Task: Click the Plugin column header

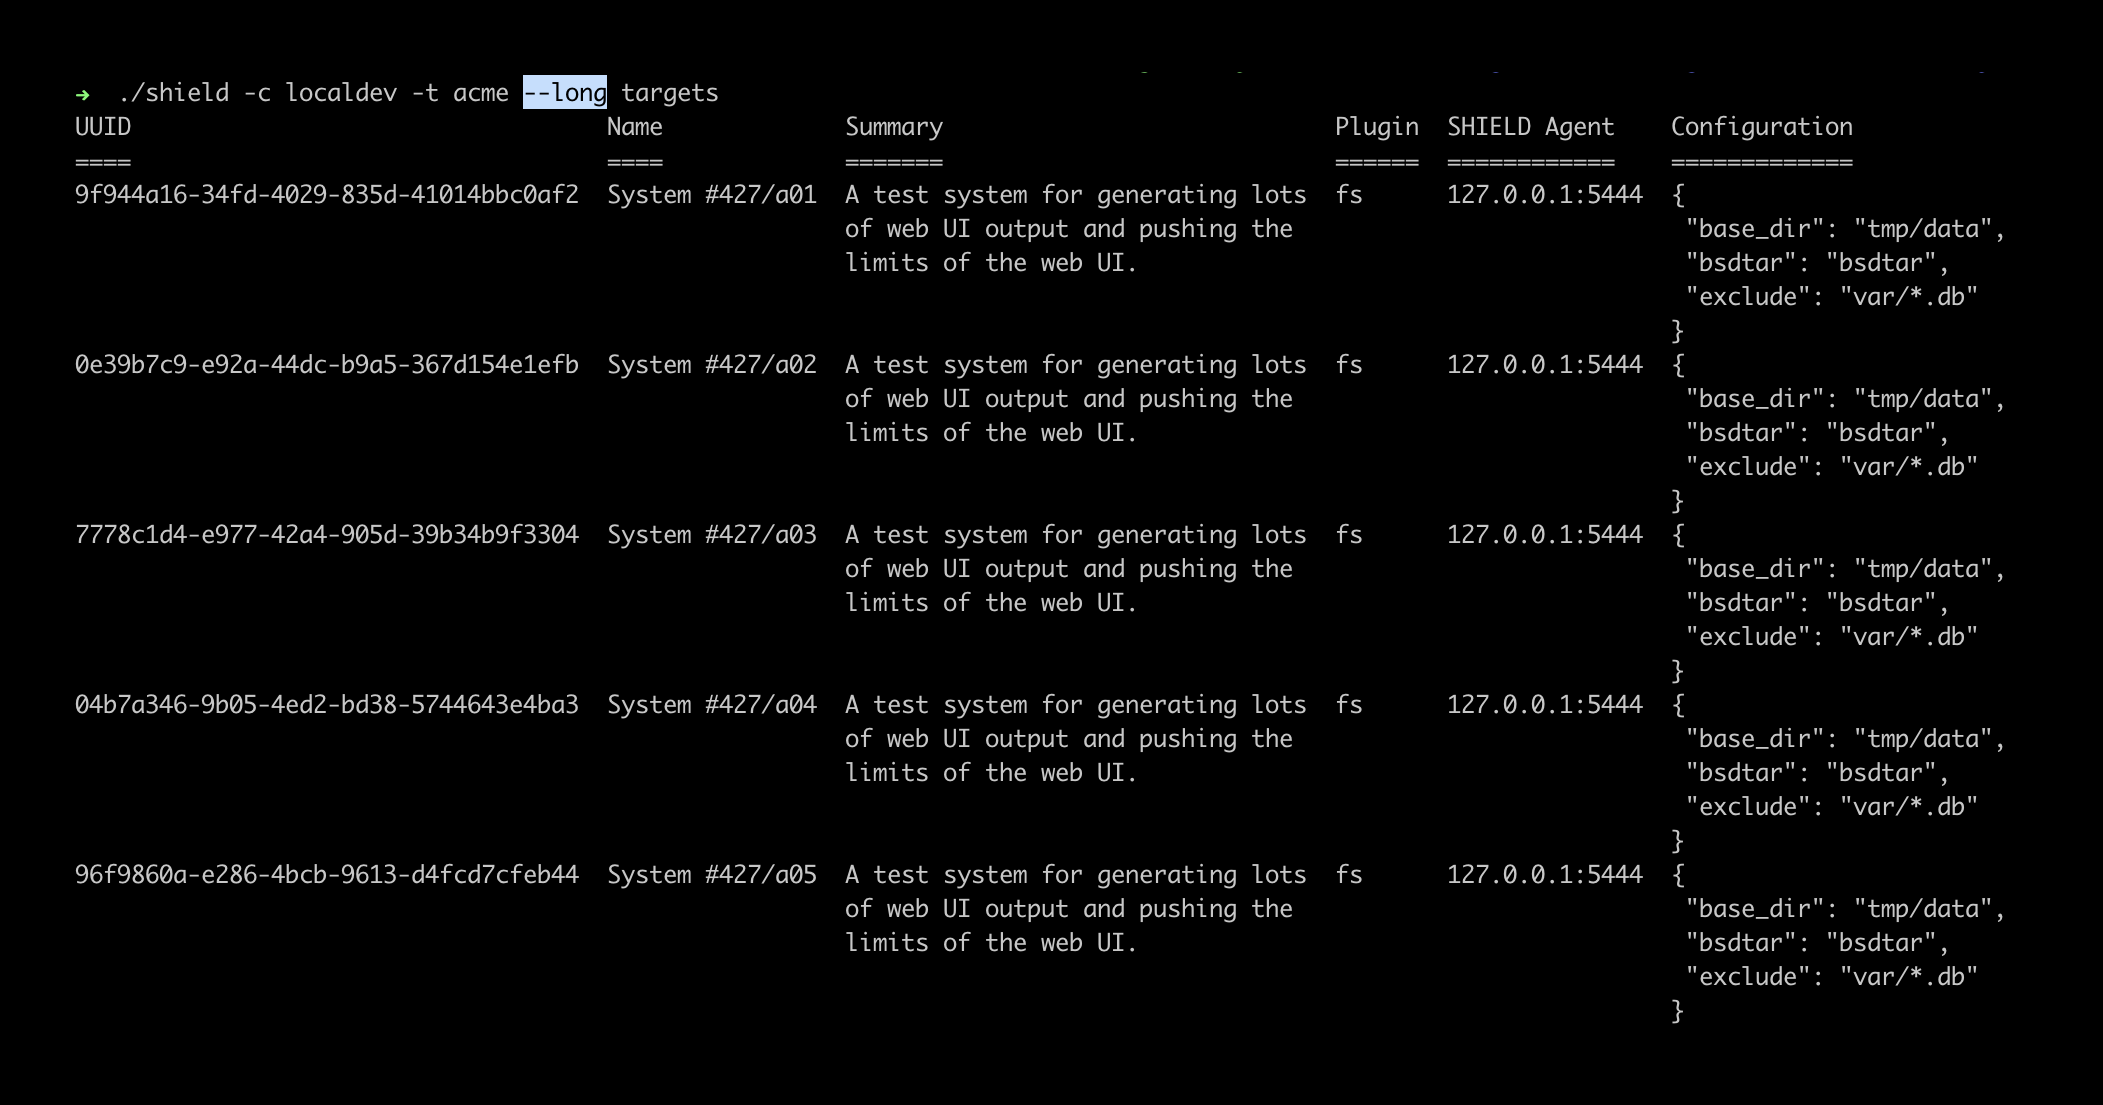Action: (1377, 127)
